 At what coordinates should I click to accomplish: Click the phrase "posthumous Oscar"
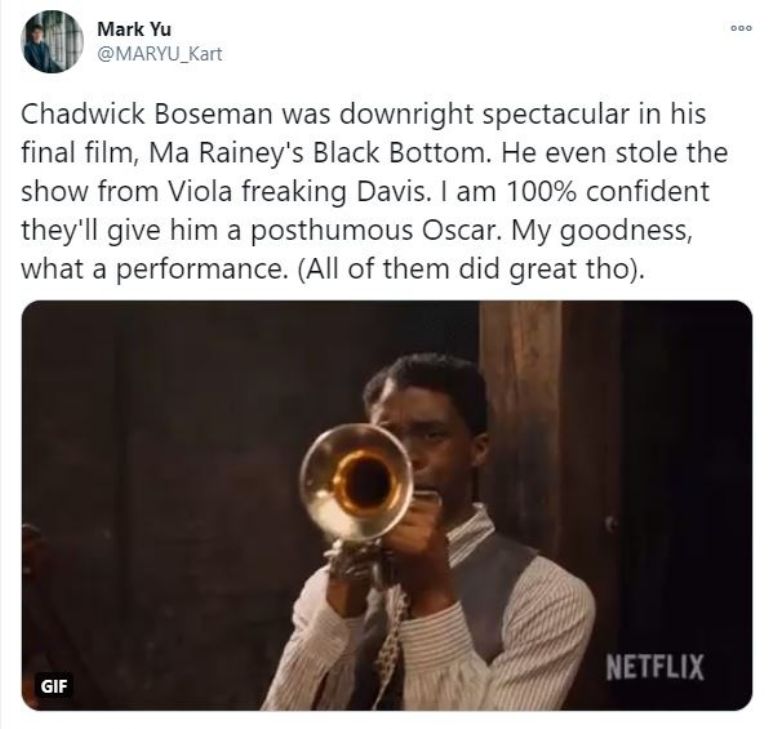[376, 230]
